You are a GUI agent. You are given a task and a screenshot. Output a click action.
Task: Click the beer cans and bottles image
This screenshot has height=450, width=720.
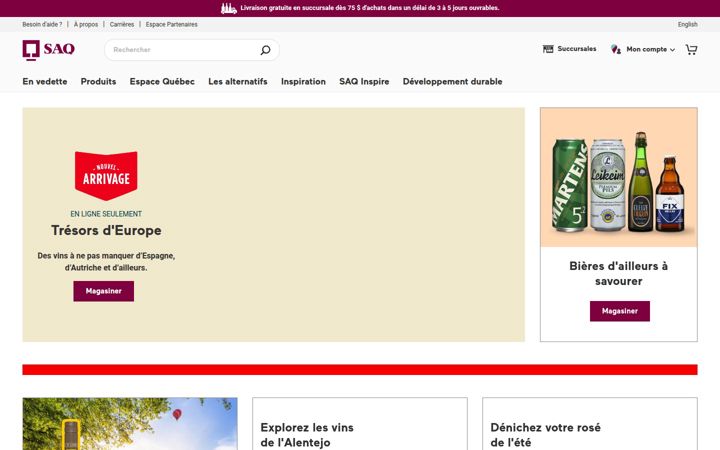(619, 178)
